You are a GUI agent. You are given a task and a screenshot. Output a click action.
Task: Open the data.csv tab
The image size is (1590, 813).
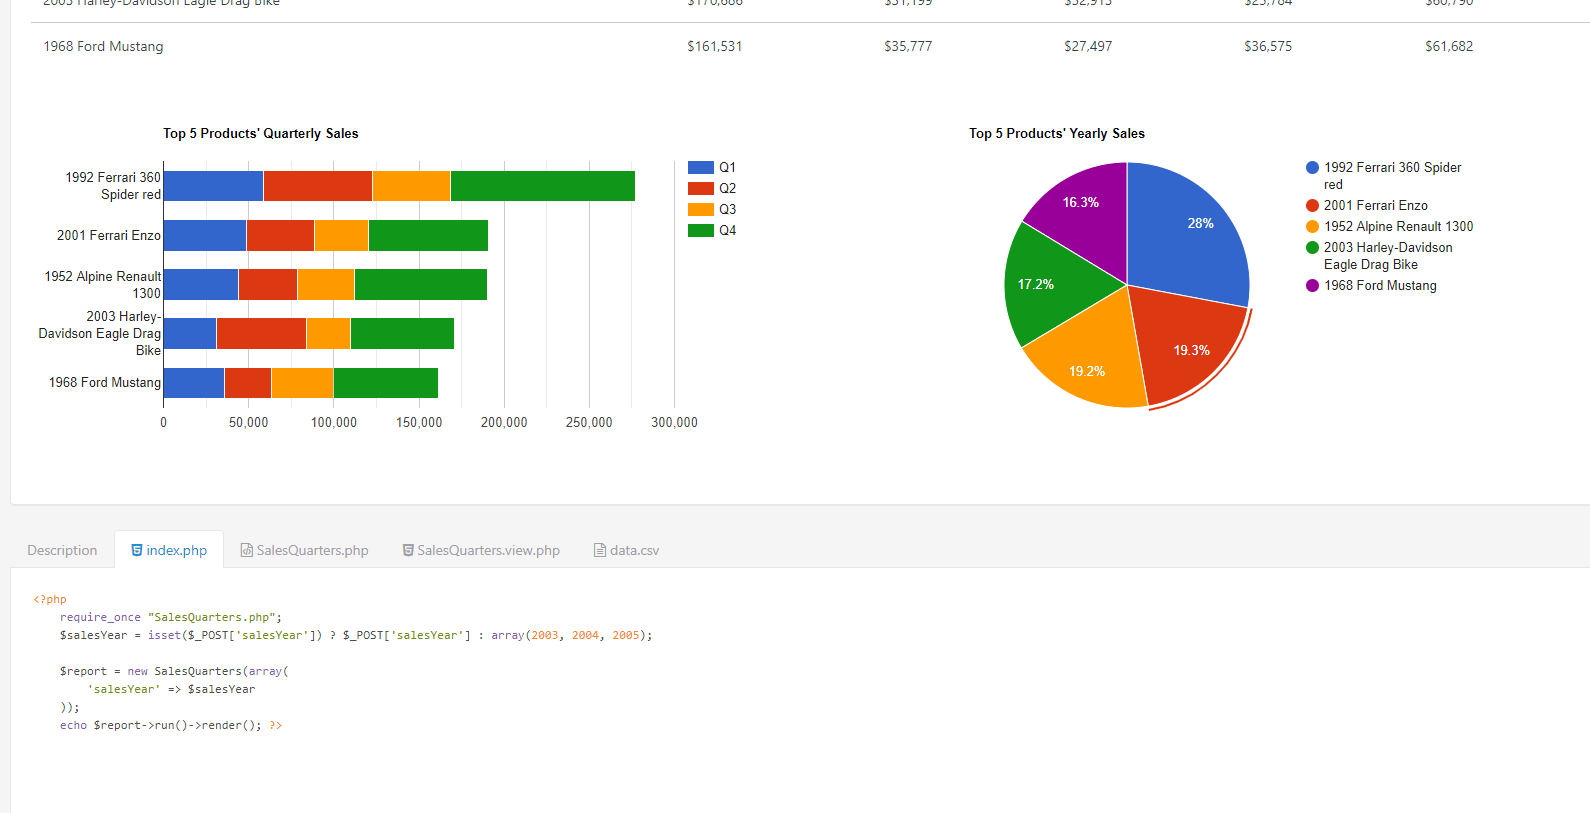click(627, 550)
